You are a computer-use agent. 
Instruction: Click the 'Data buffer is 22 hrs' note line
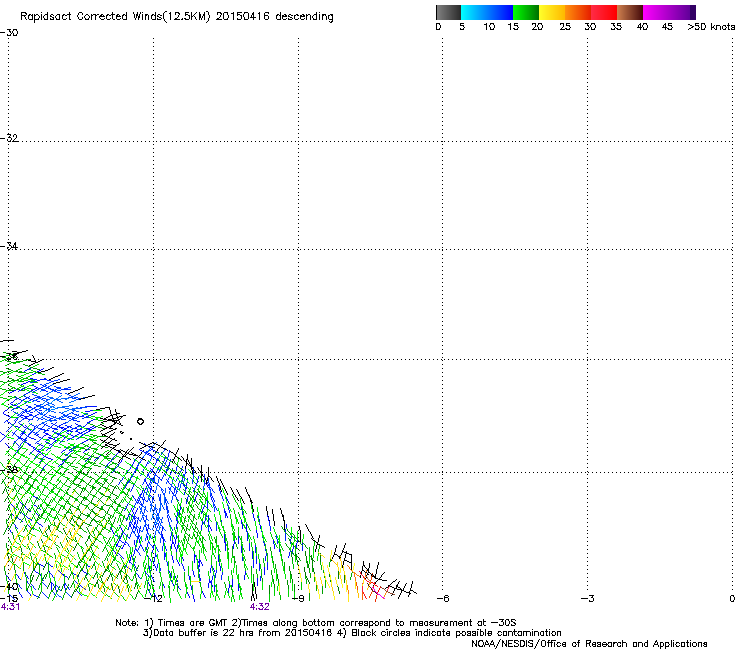coord(352,633)
